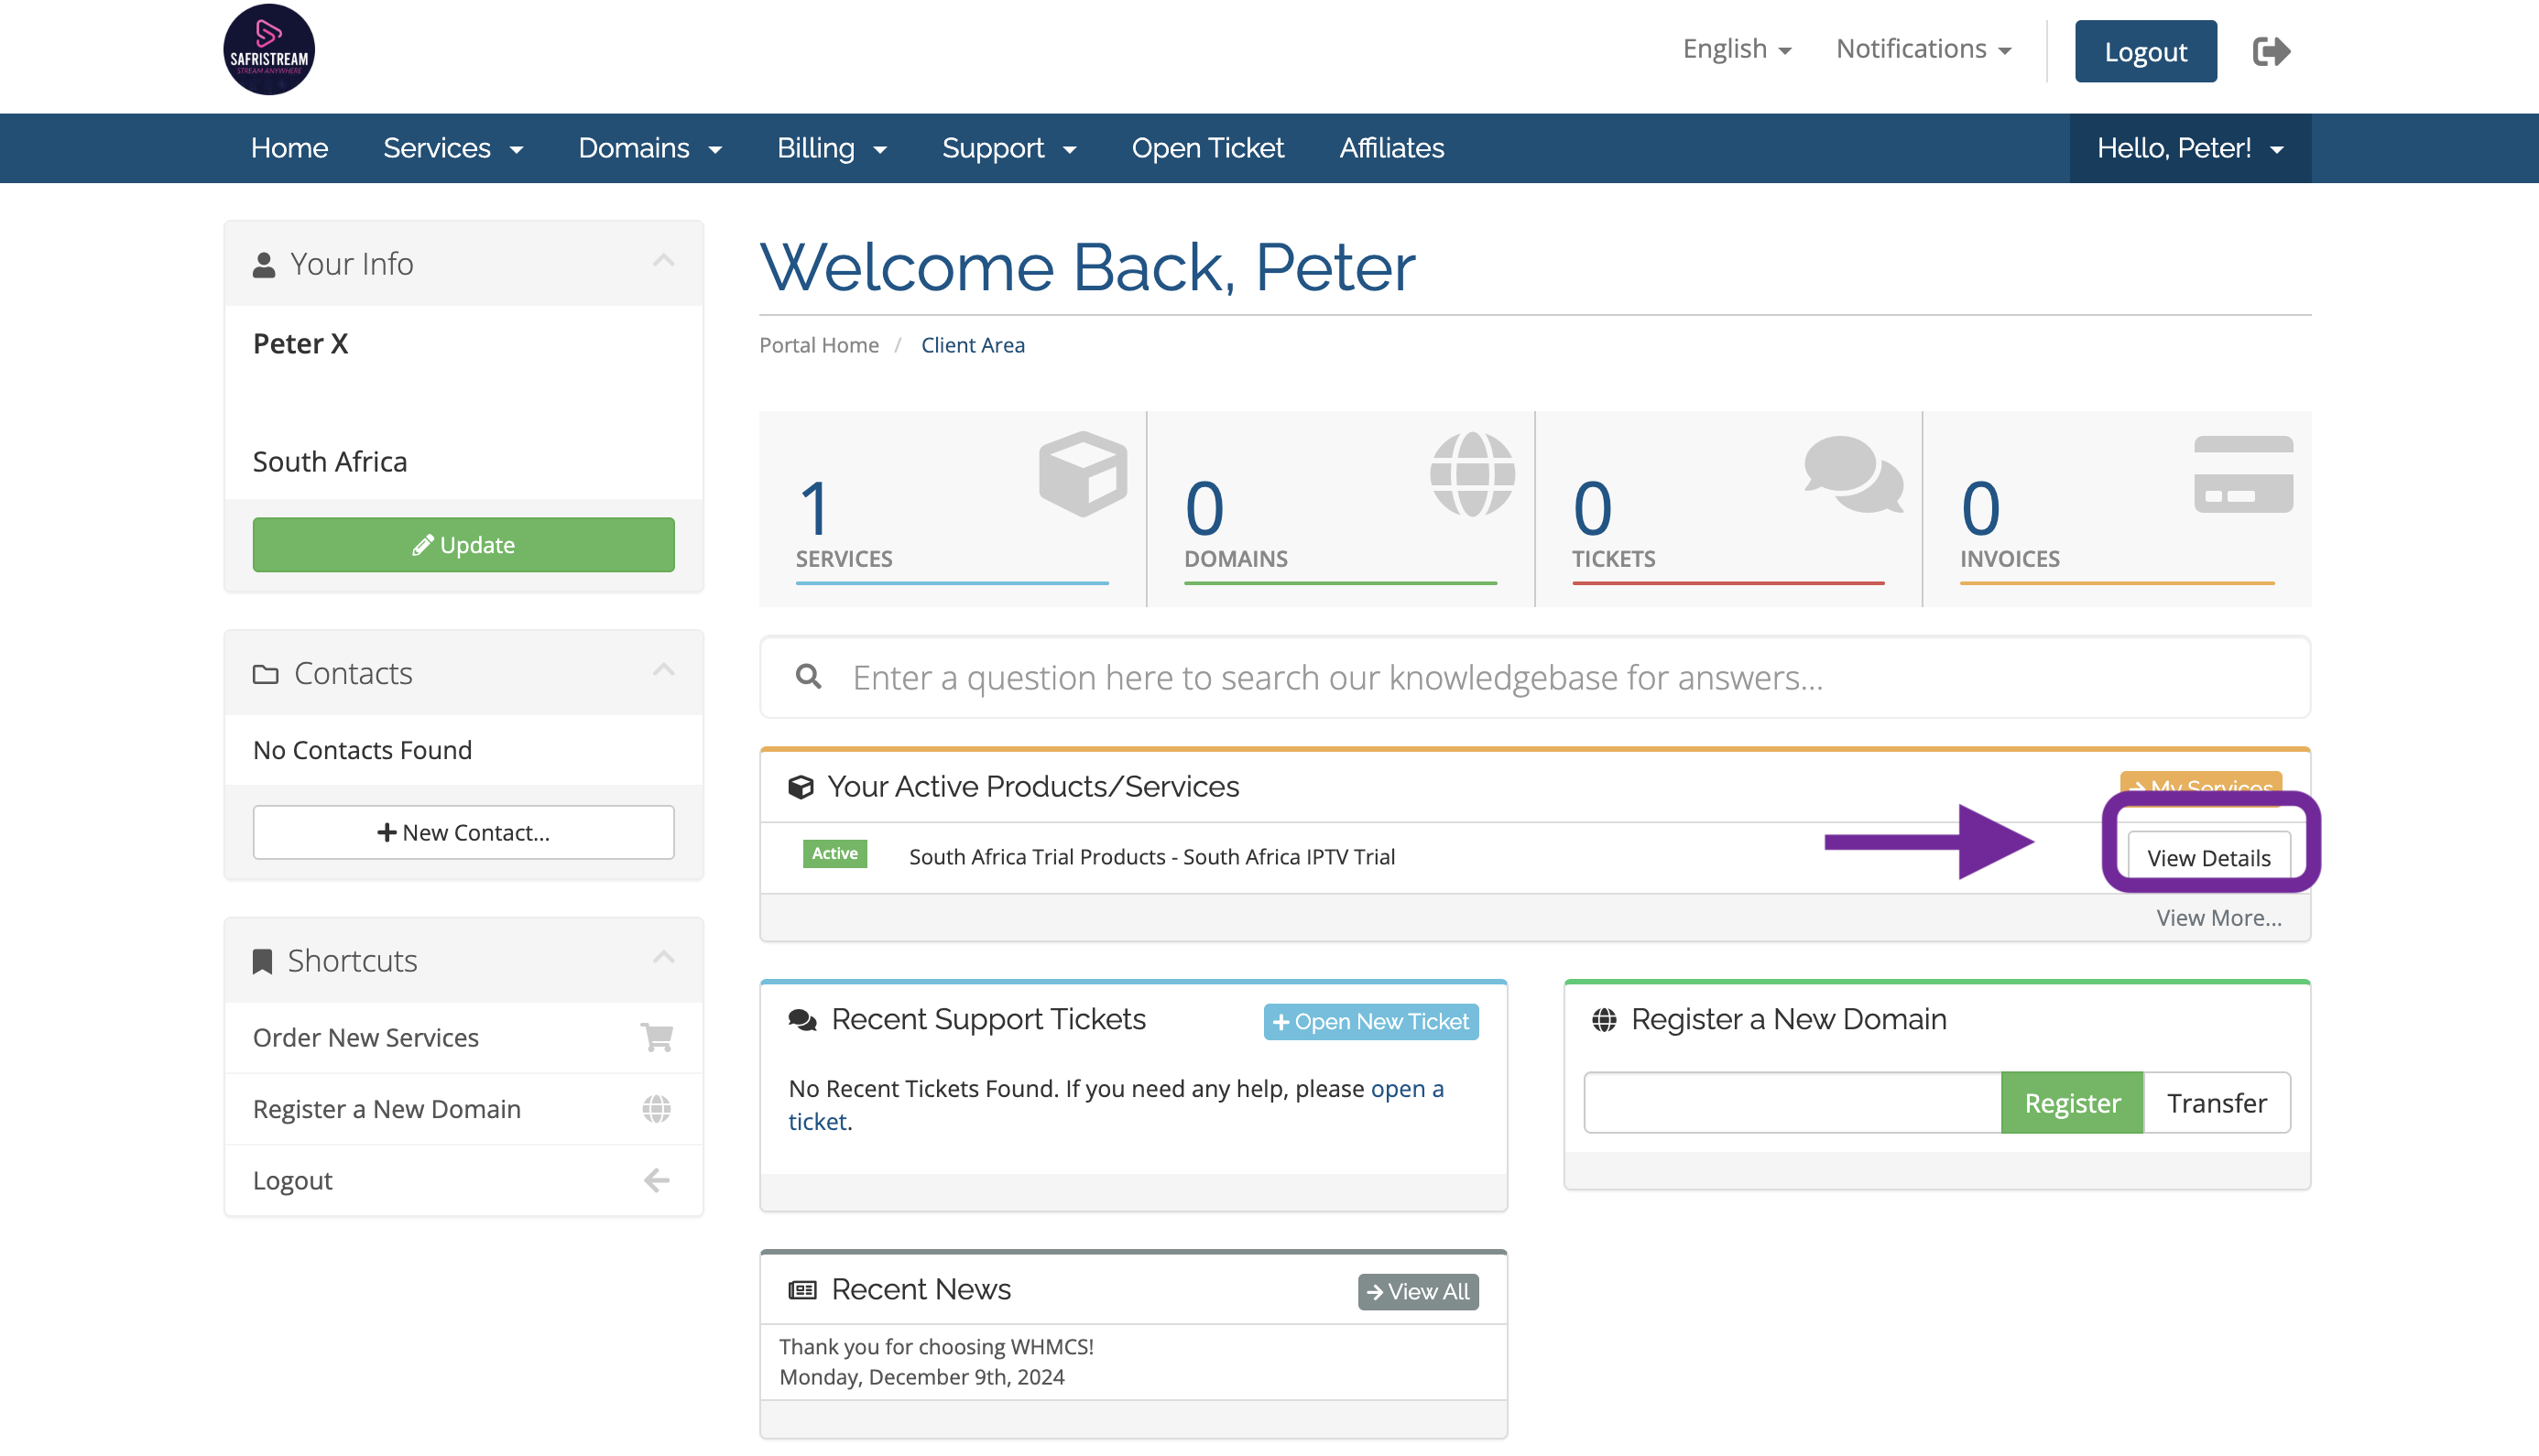The height and width of the screenshot is (1456, 2539).
Task: Click the SafriStream logo
Action: [x=269, y=49]
